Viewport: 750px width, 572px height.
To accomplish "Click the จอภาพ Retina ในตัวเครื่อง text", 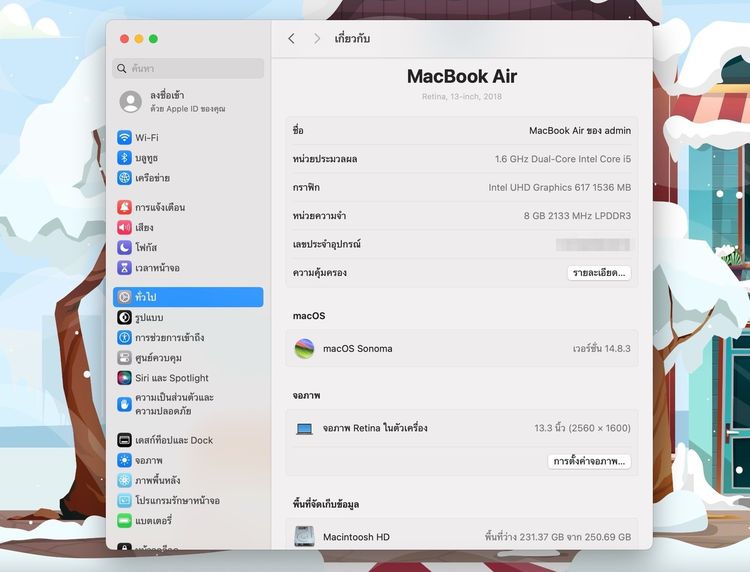I will point(375,428).
